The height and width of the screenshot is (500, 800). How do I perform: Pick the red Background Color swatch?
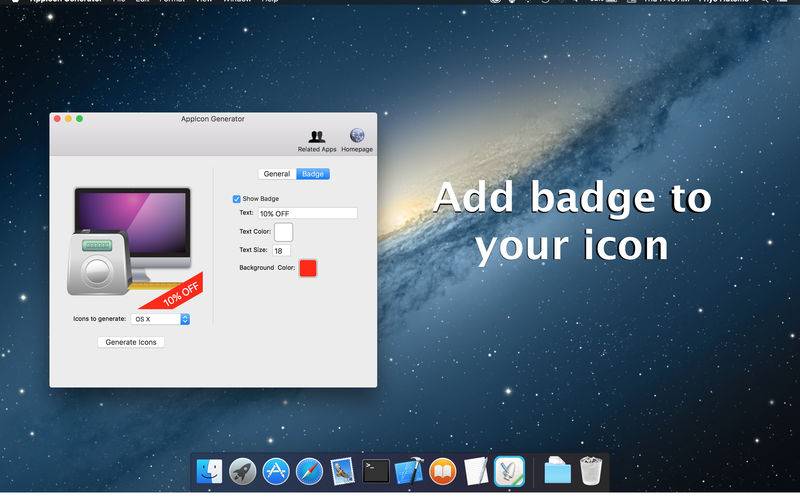308,268
